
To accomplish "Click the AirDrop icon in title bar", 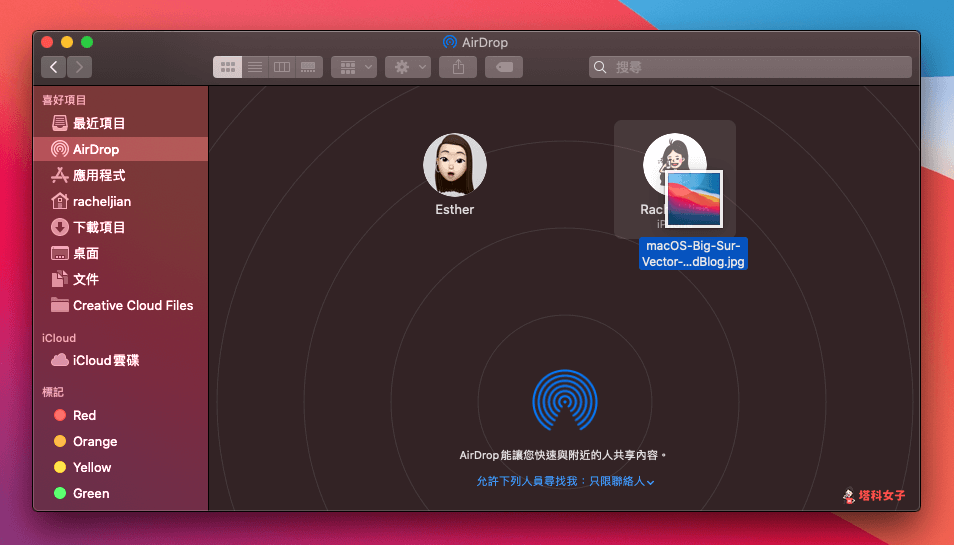I will coord(450,42).
